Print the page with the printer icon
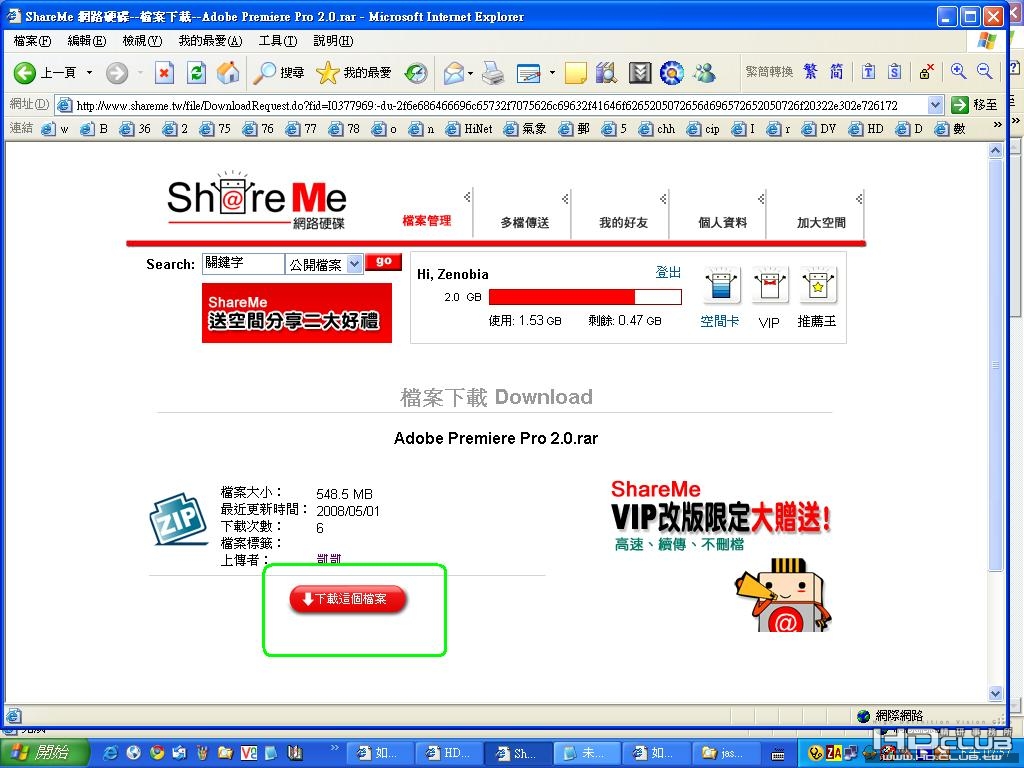Viewport: 1024px width, 768px height. tap(493, 72)
